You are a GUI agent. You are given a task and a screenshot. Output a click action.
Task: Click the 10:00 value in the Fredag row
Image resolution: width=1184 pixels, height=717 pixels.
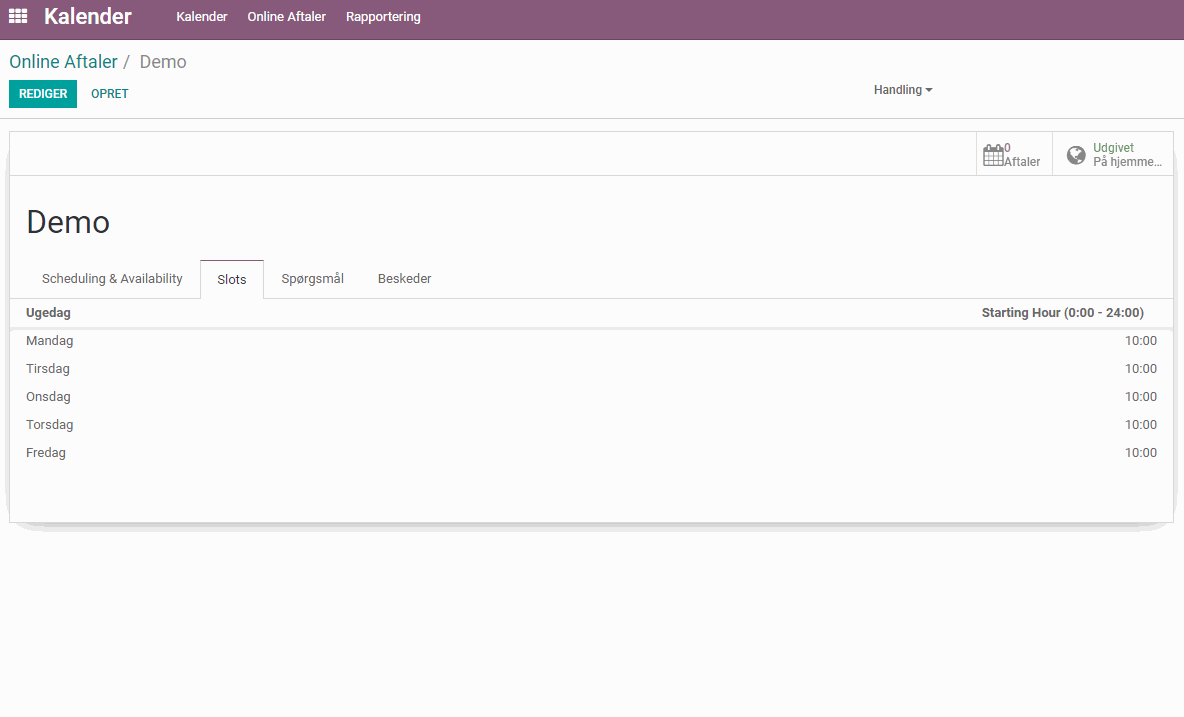1140,452
